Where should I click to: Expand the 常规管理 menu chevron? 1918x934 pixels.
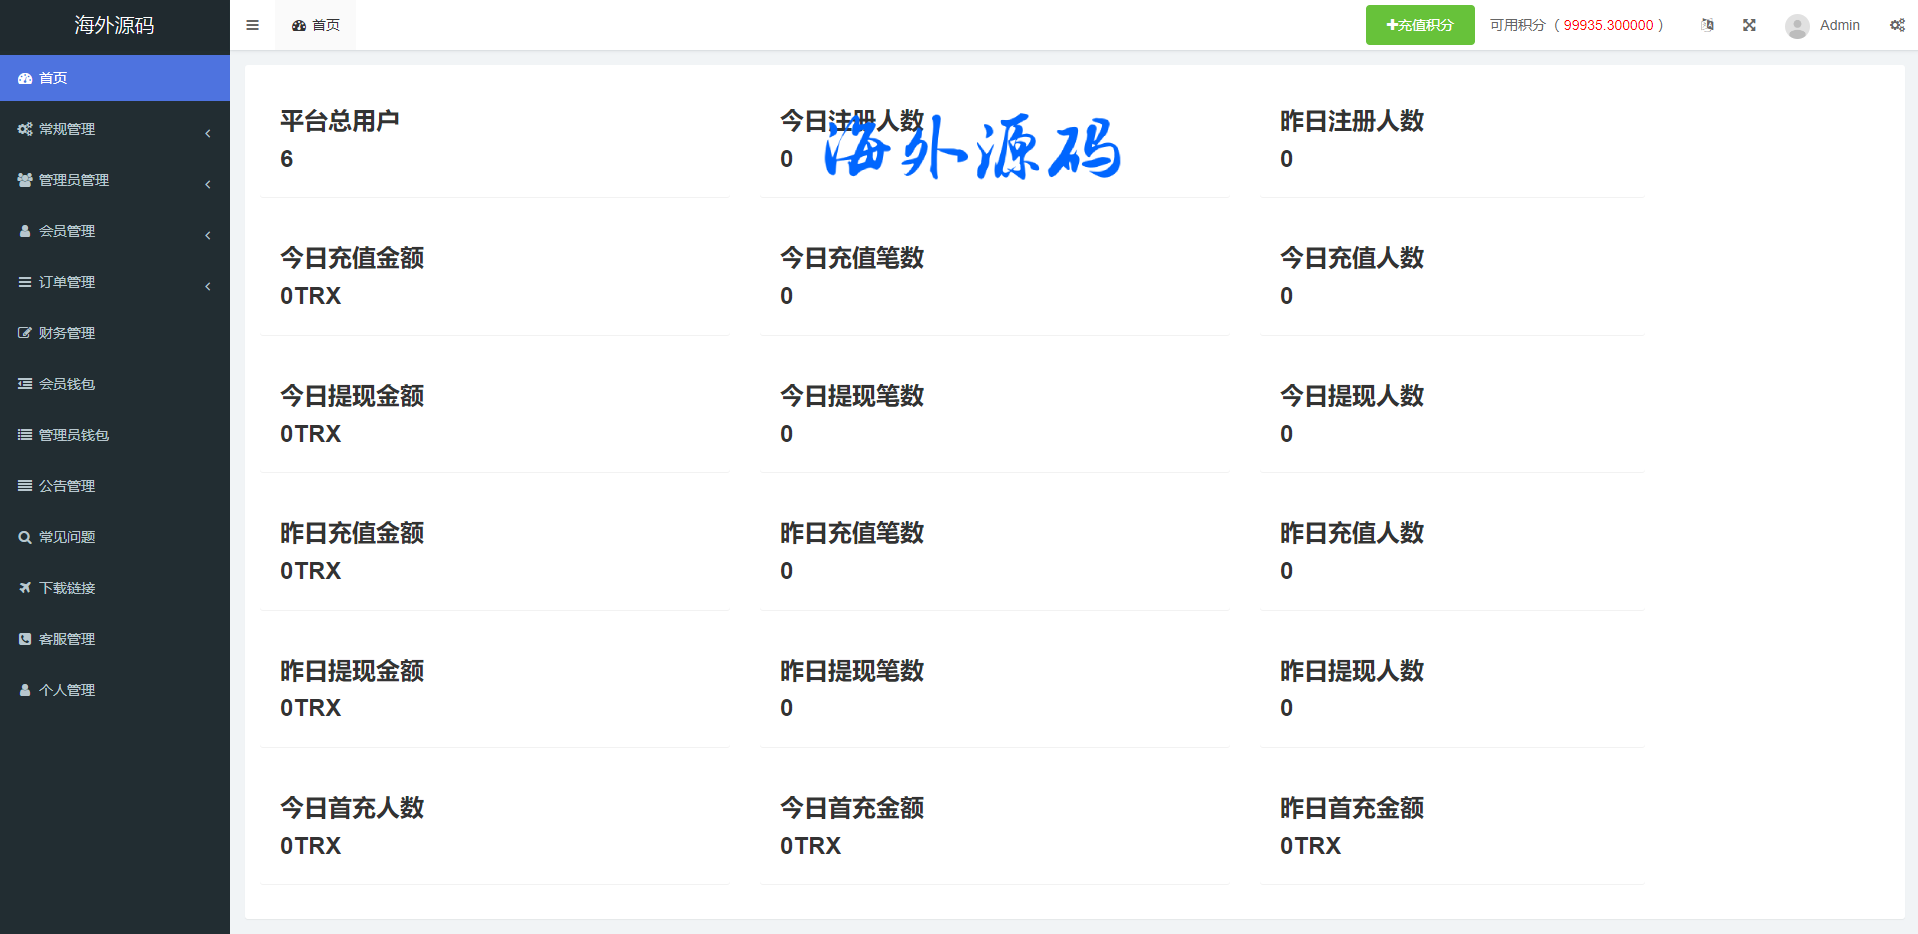point(207,133)
